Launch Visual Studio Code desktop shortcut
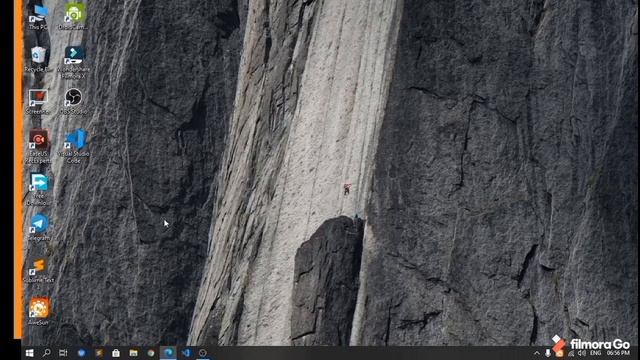Screen dimensions: 640x360 pos(73,146)
